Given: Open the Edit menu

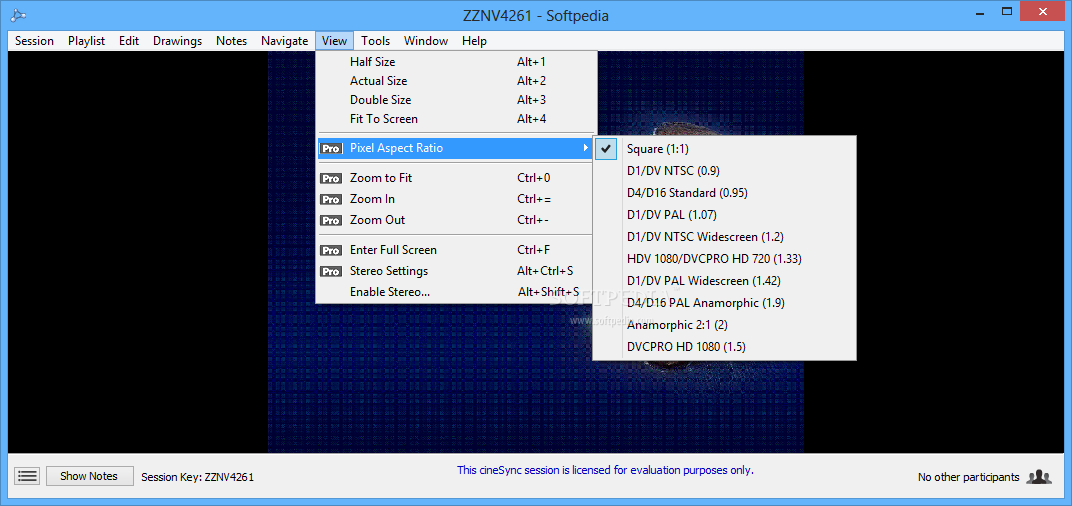Looking at the screenshot, I should point(129,41).
